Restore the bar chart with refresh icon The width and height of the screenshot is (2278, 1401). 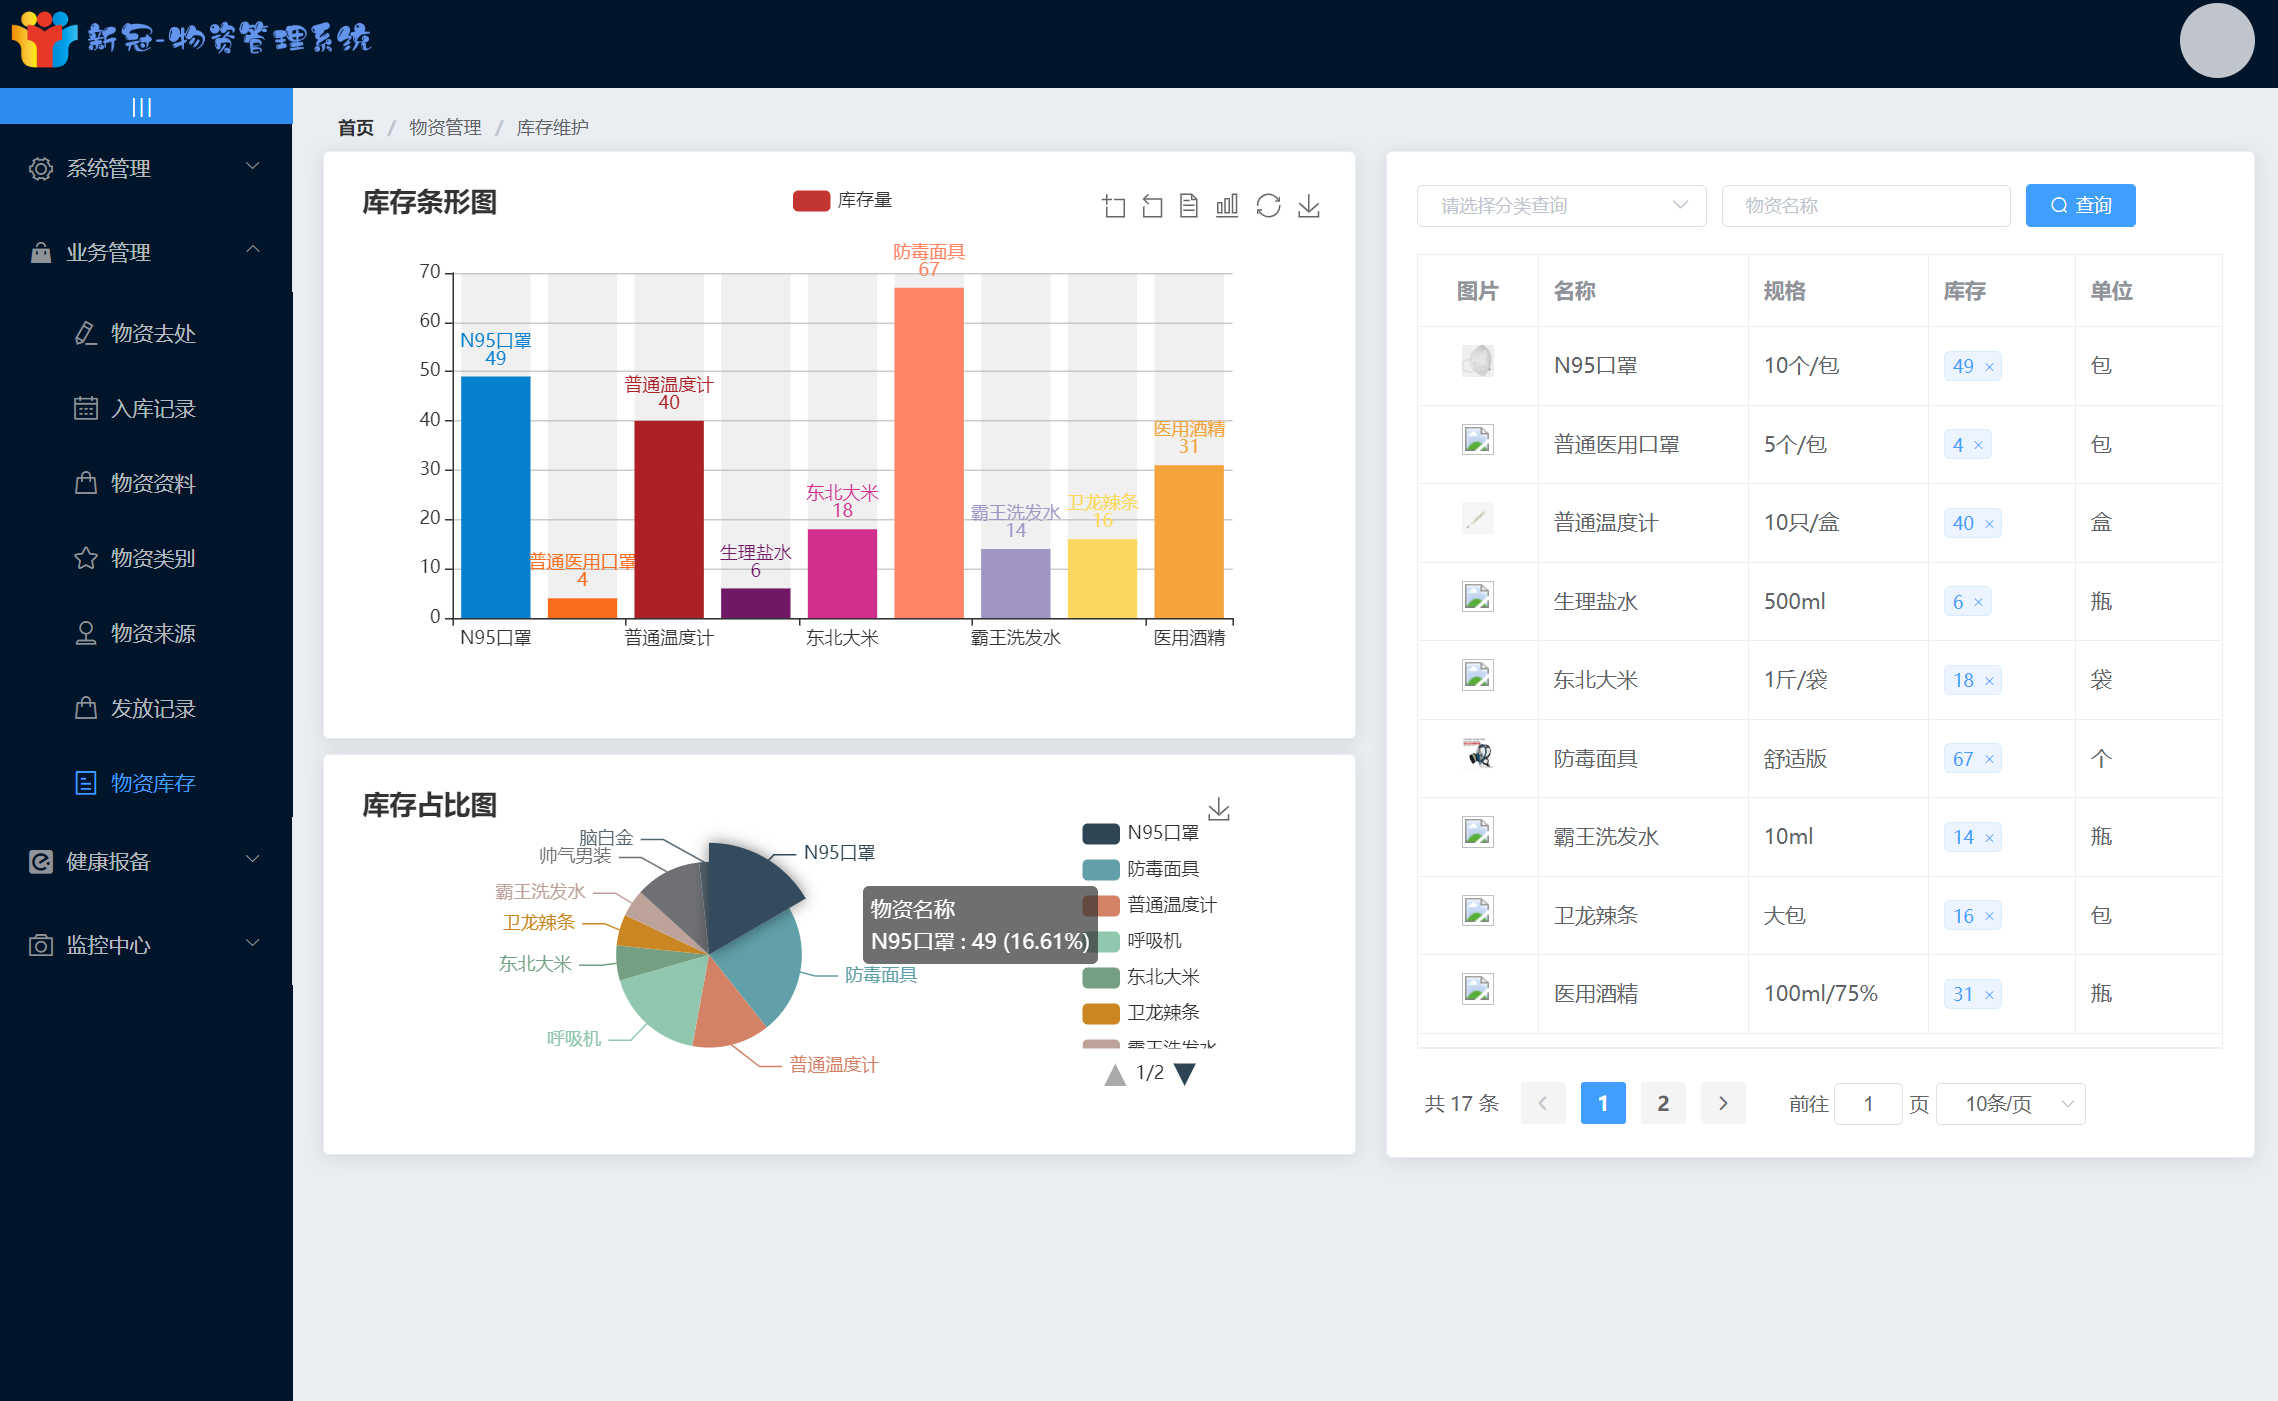tap(1268, 206)
